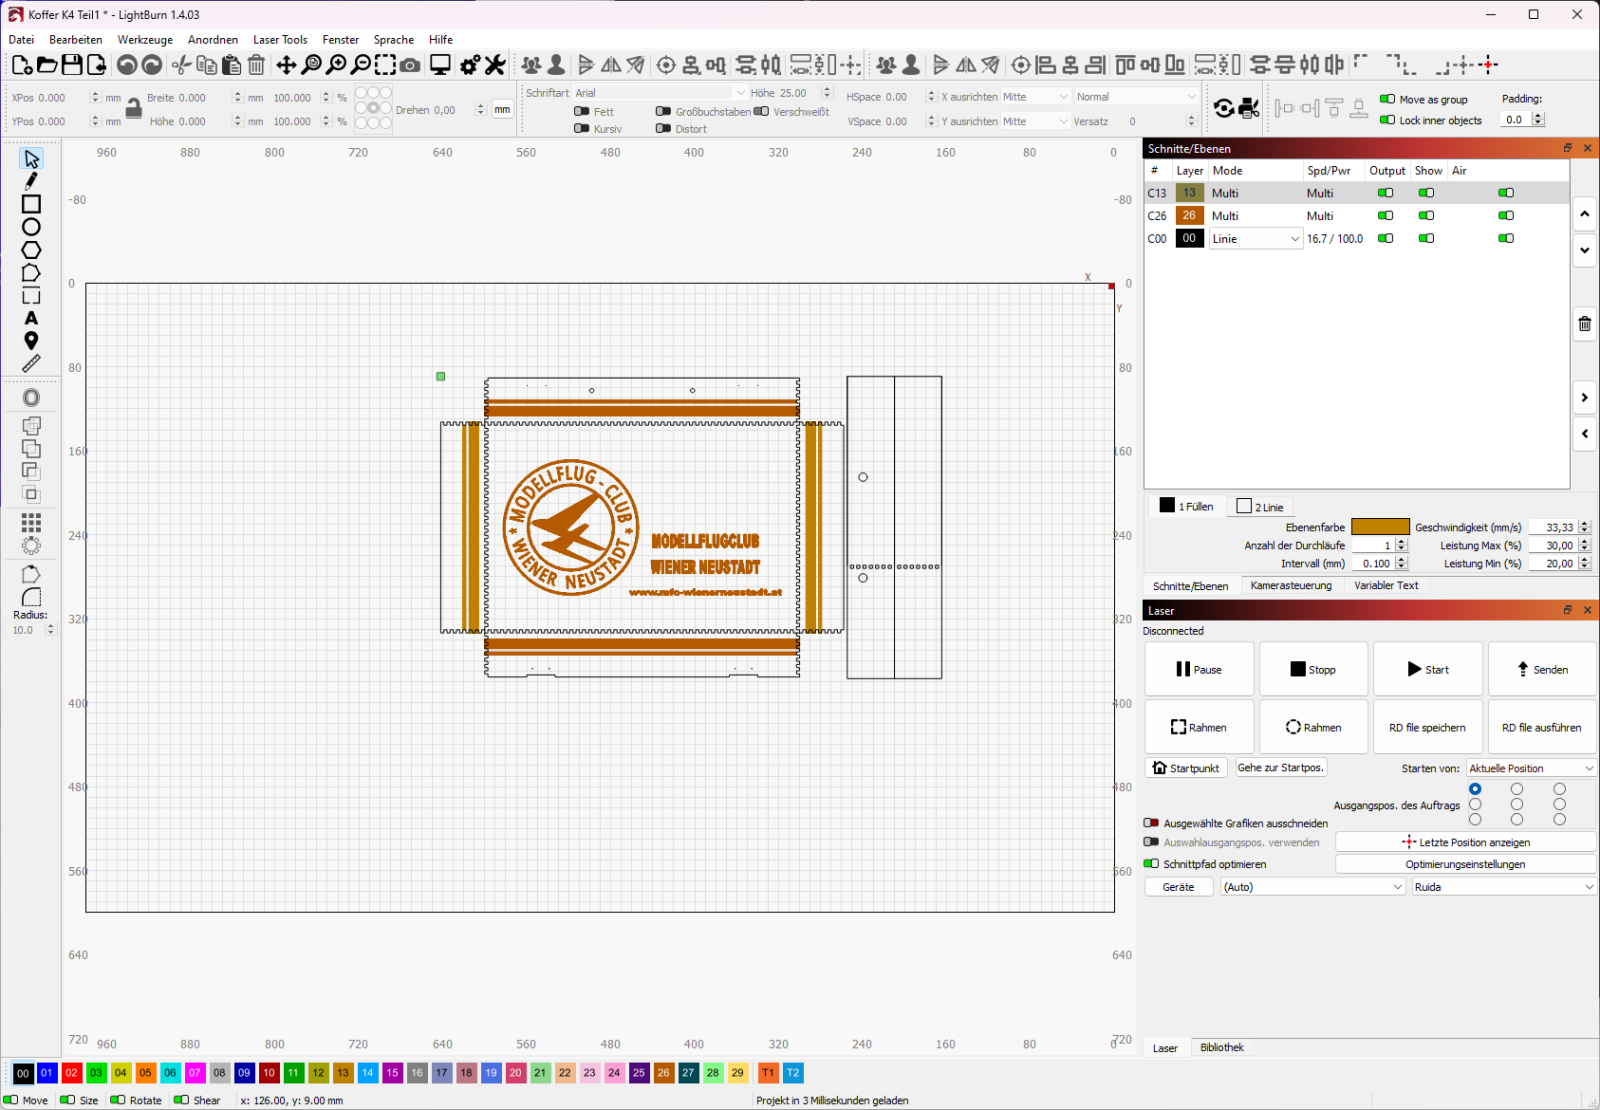
Task: Switch to Bibliothek tab
Action: 1222,1047
